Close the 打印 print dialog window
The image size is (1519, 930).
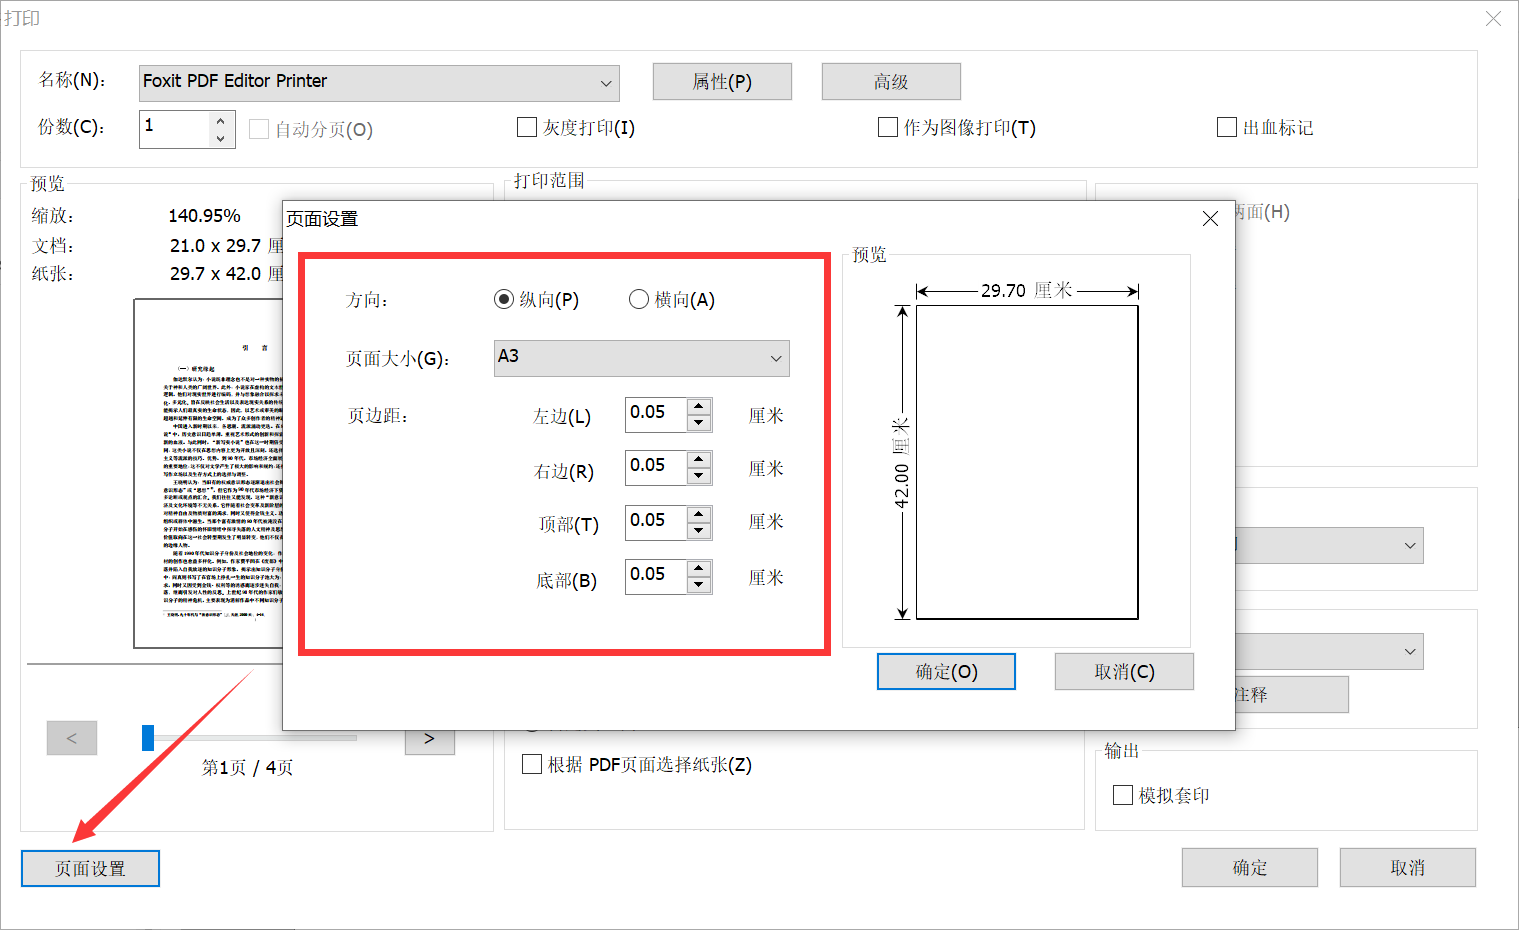pyautogui.click(x=1493, y=19)
